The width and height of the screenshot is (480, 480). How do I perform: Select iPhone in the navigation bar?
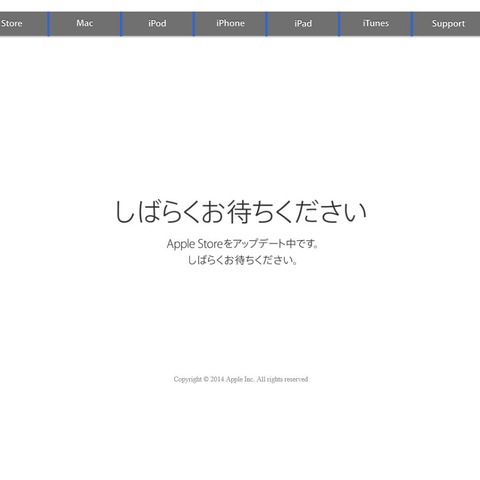tap(230, 23)
